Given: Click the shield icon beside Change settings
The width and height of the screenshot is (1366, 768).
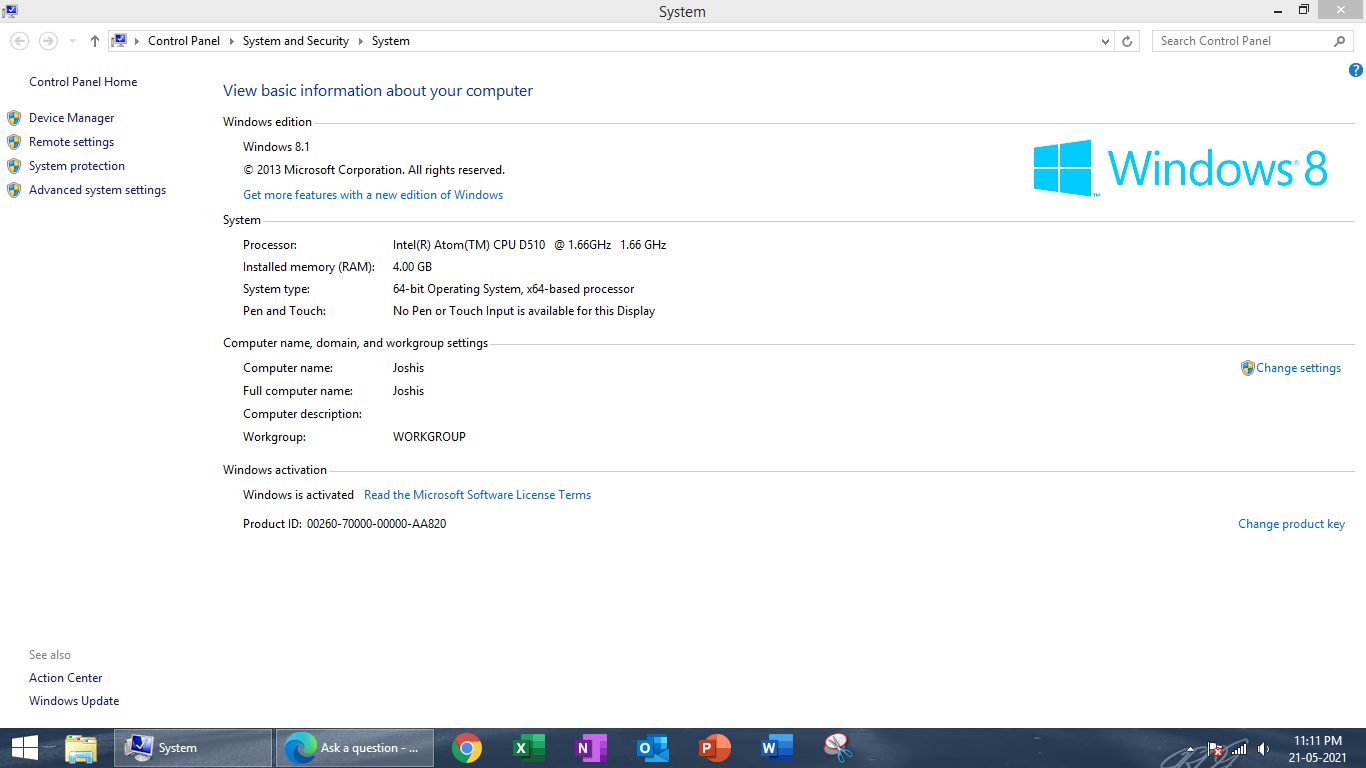Looking at the screenshot, I should (1247, 367).
